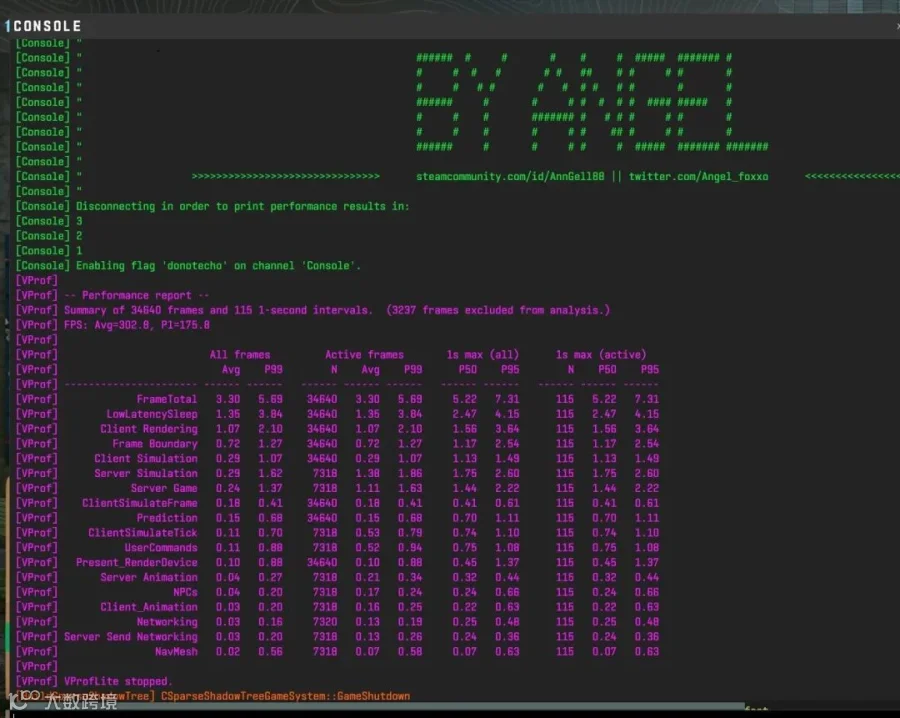Click the 'Active frames' column header
This screenshot has width=900, height=718.
tap(364, 355)
